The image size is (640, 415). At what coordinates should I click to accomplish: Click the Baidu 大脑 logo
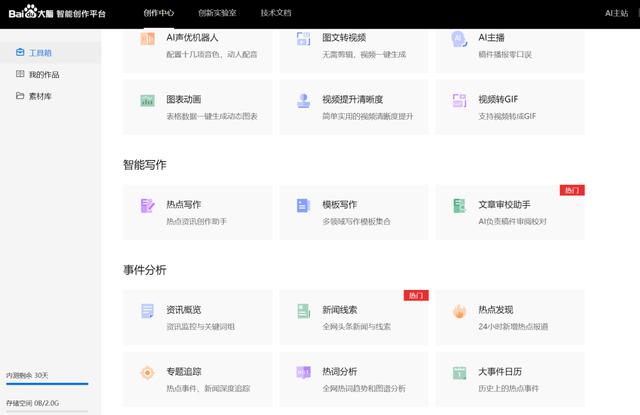[31, 13]
